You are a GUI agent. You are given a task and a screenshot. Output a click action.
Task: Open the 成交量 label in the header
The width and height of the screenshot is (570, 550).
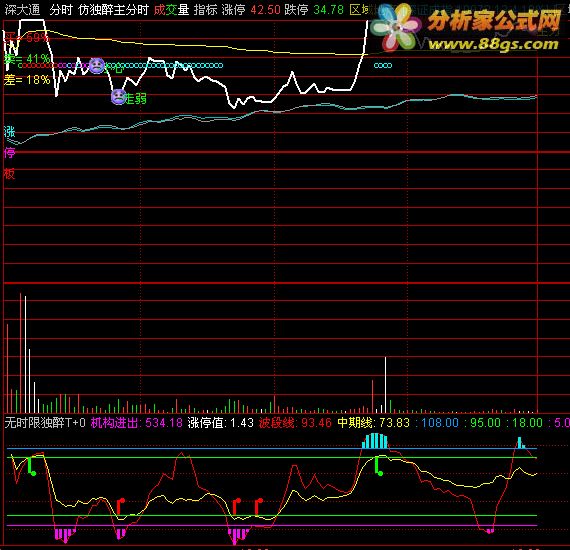tap(171, 10)
